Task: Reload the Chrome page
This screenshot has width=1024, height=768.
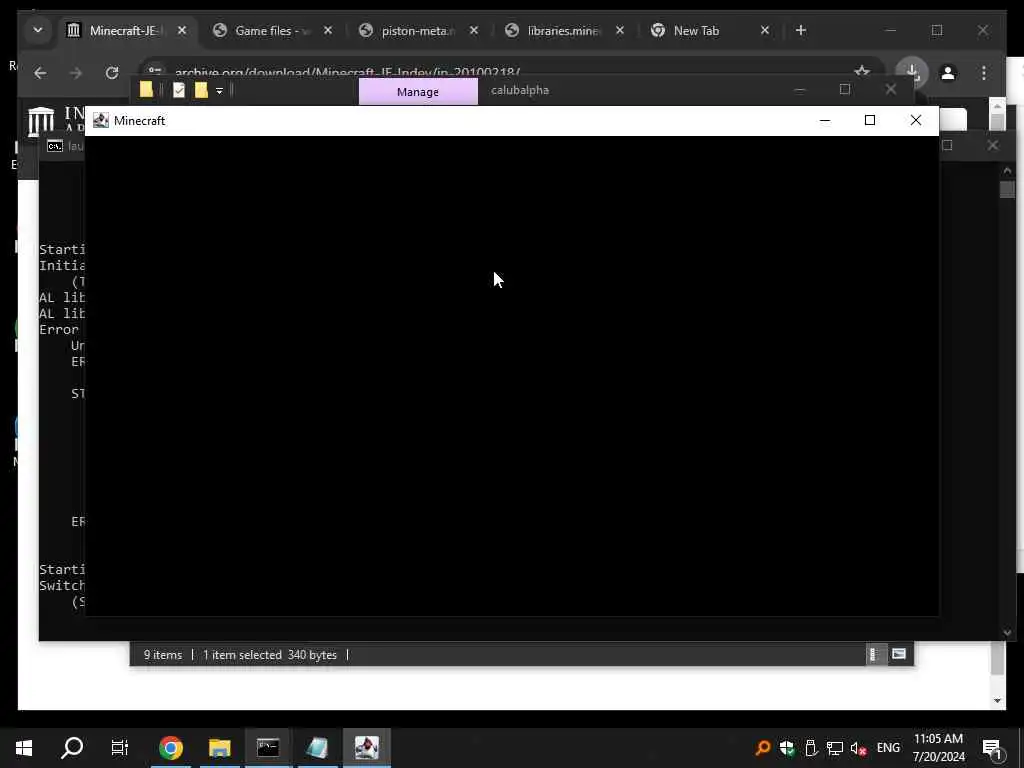Action: pos(112,73)
